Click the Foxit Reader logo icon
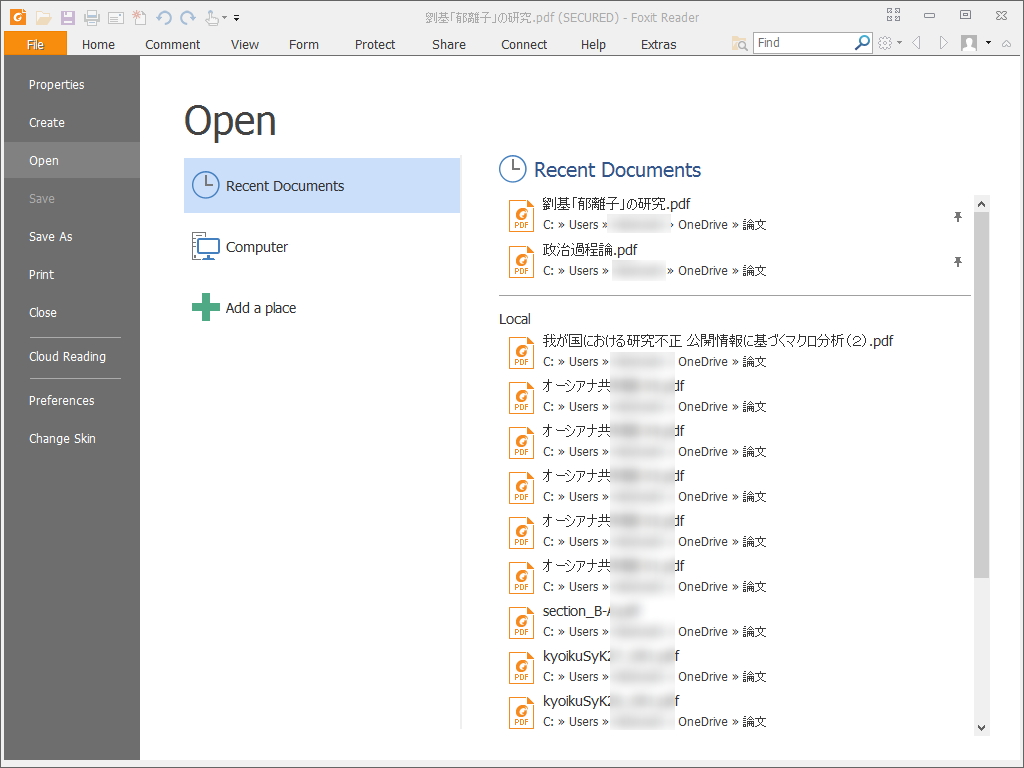This screenshot has height=768, width=1024. click(x=18, y=17)
